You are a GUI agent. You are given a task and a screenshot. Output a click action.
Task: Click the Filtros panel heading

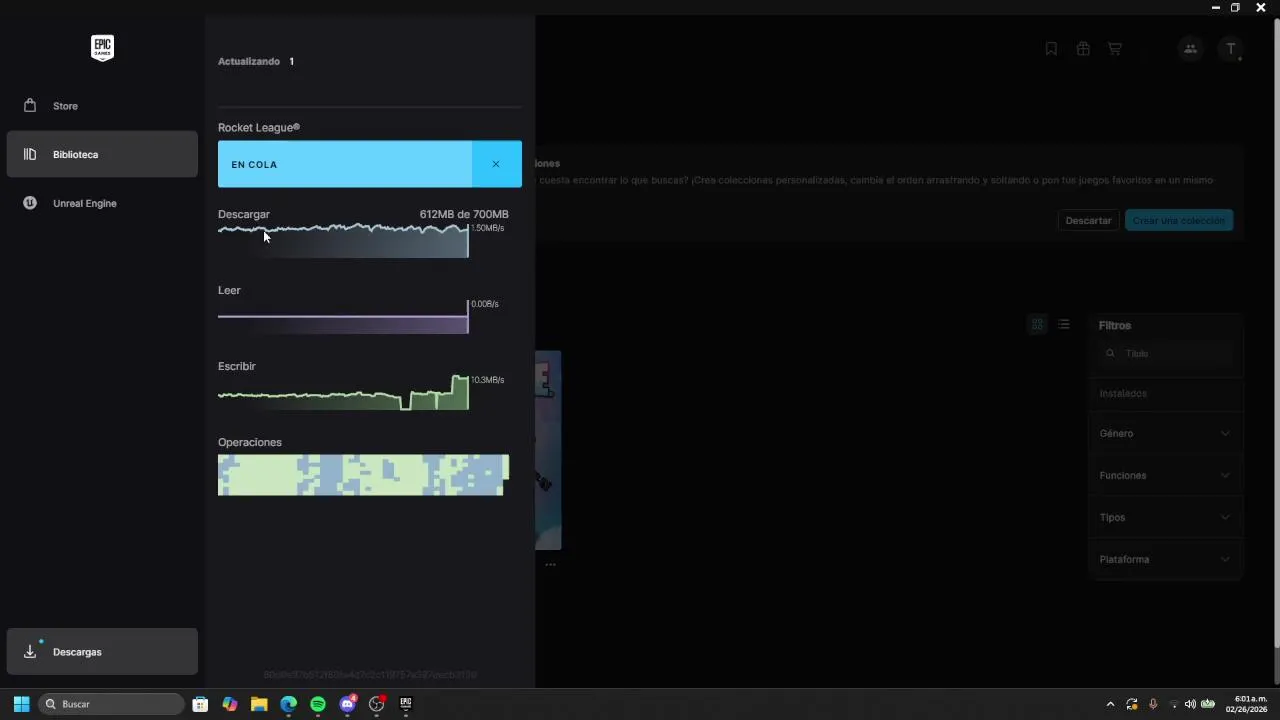point(1115,325)
